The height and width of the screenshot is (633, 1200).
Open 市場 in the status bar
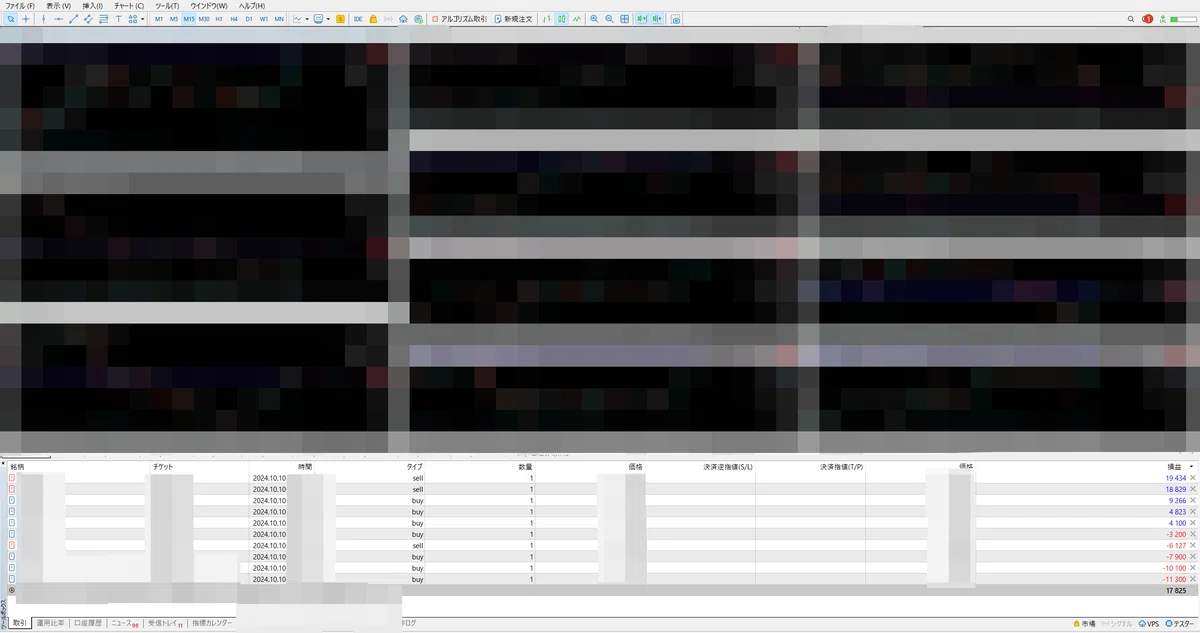(1085, 623)
